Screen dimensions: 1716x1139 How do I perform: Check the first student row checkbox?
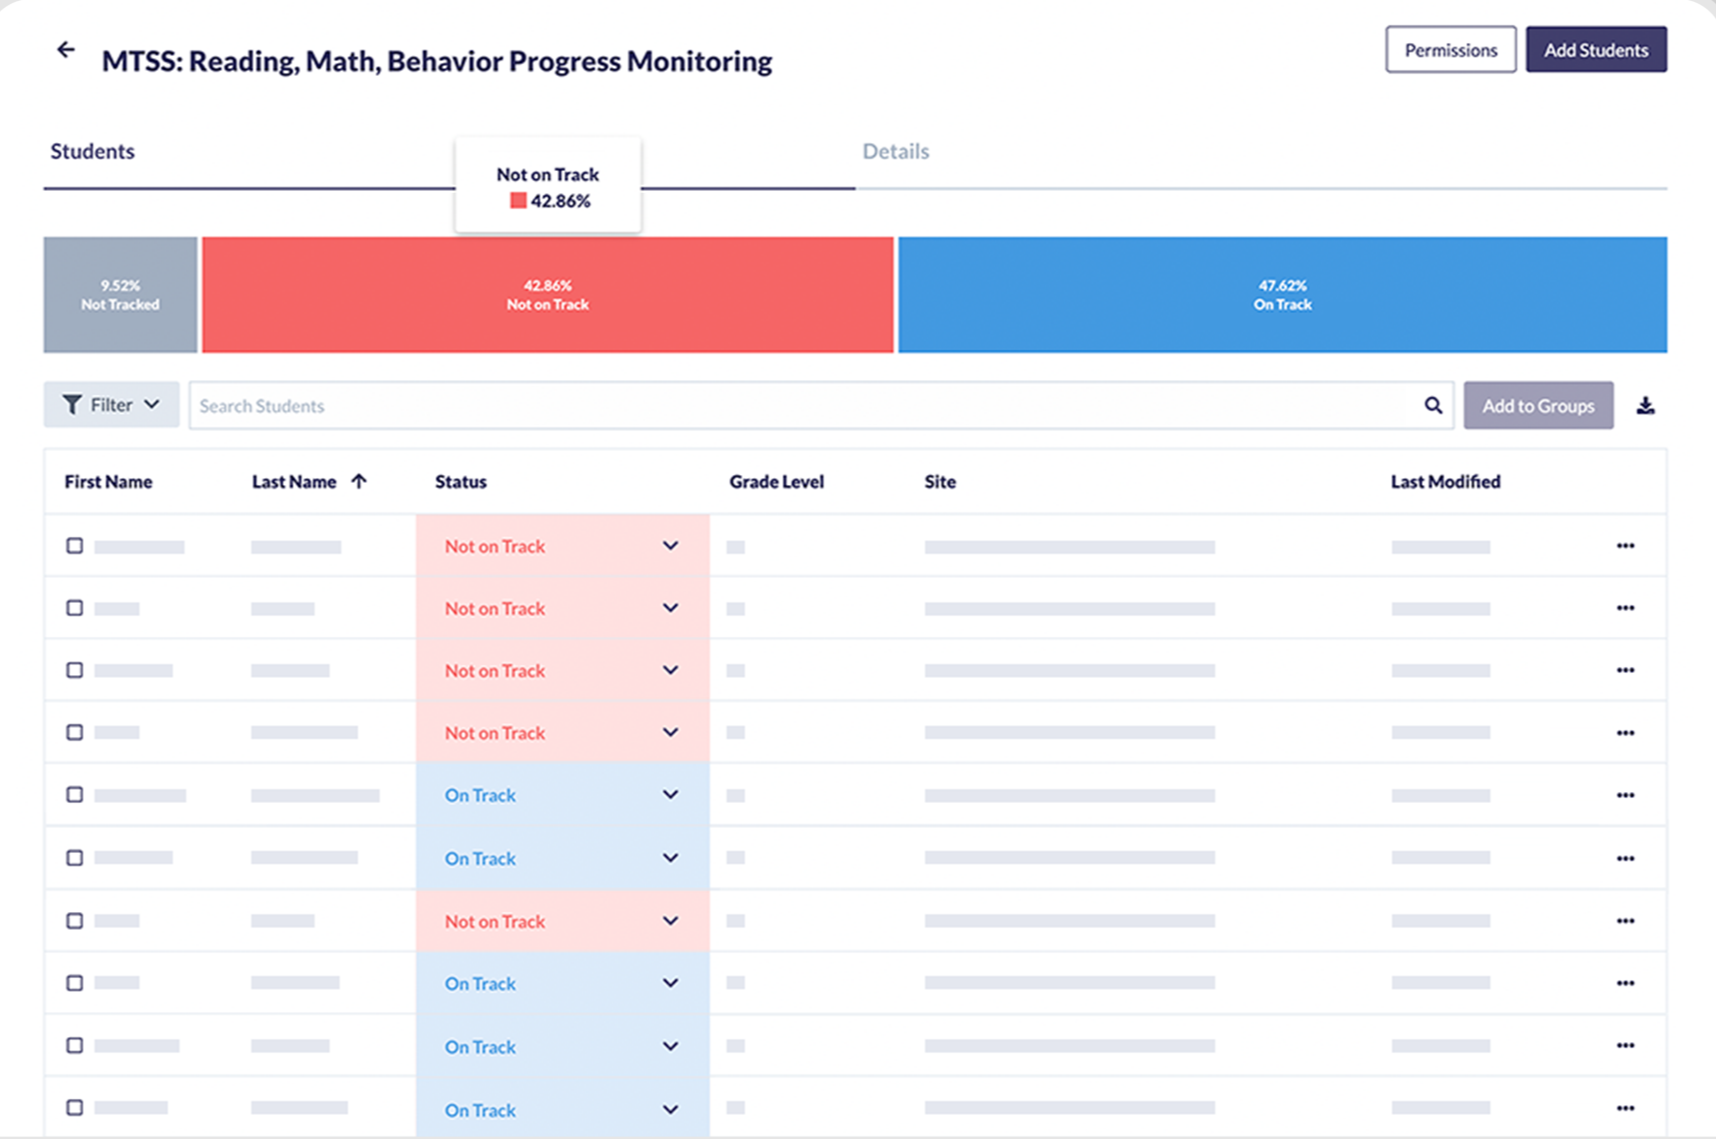pos(75,546)
